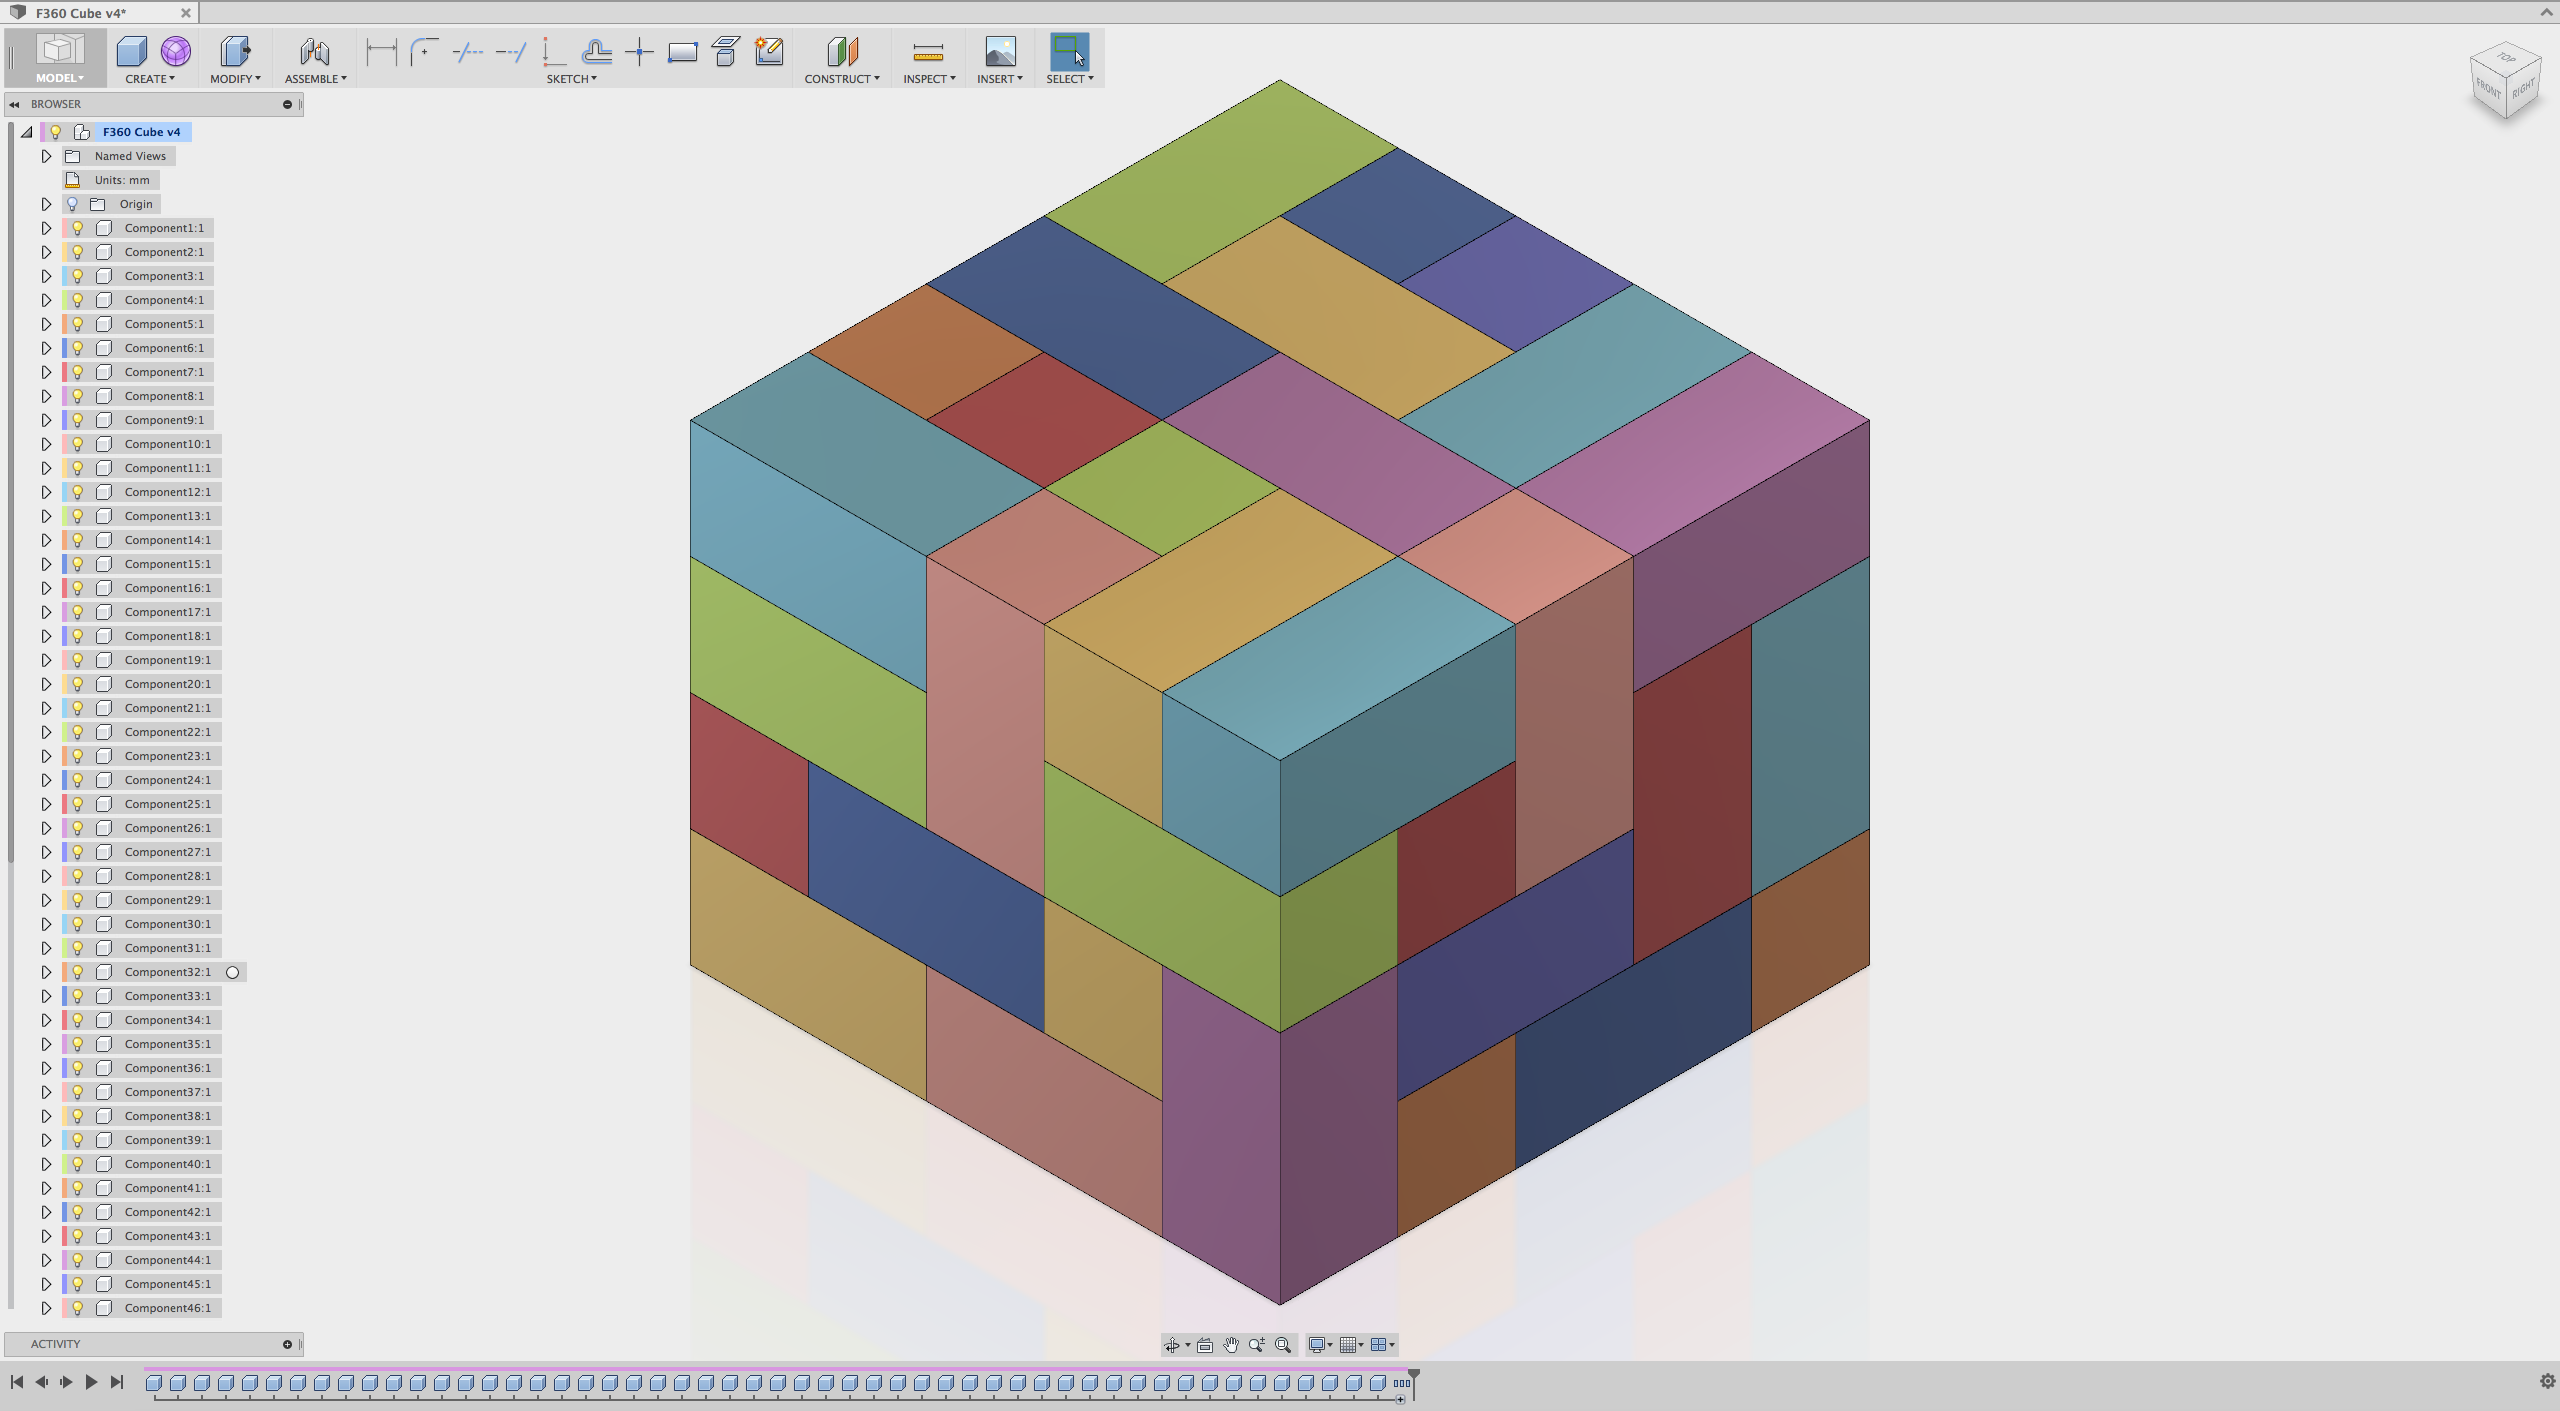Image resolution: width=2560 pixels, height=1411 pixels.
Task: Hide Component32:1 using its lightbulb
Action: tap(78, 972)
